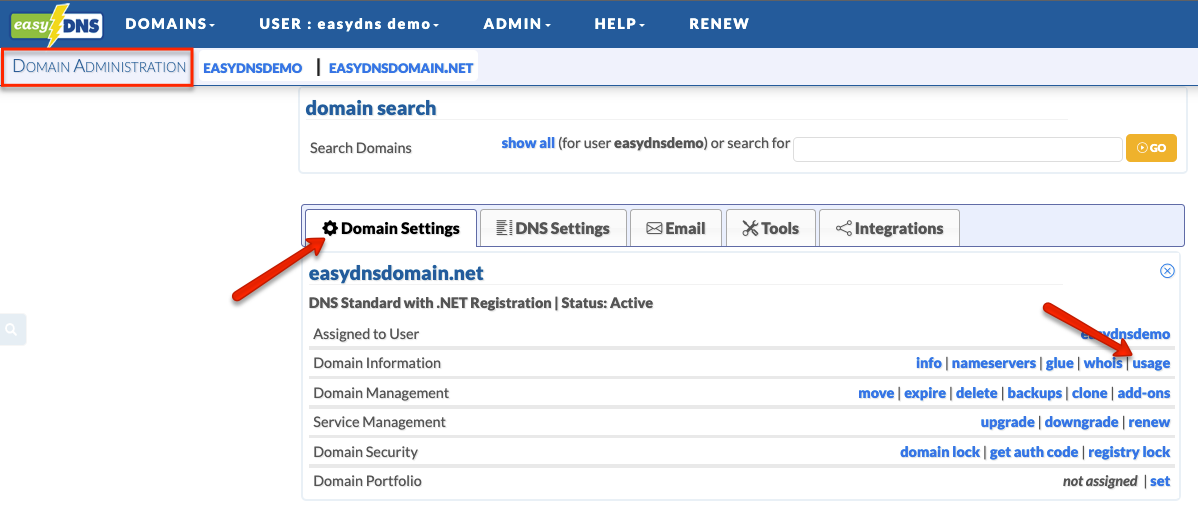1198x516 pixels.
Task: Open the DOMAINS dropdown menu
Action: tap(170, 24)
